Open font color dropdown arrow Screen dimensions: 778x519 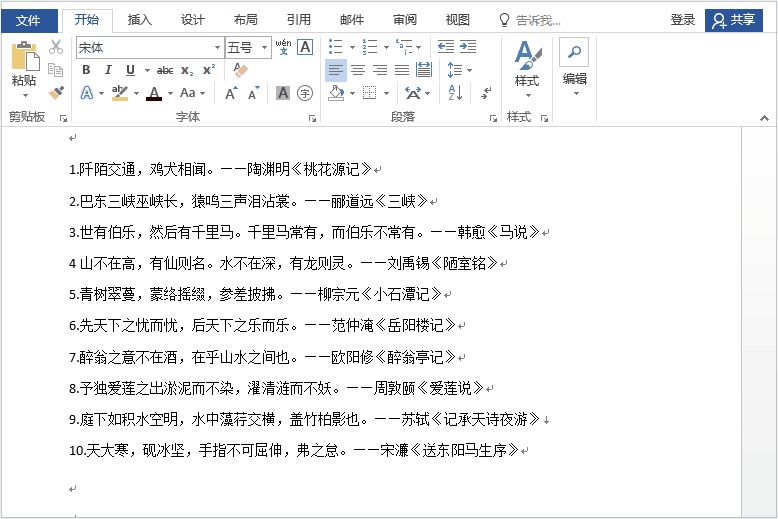point(170,93)
